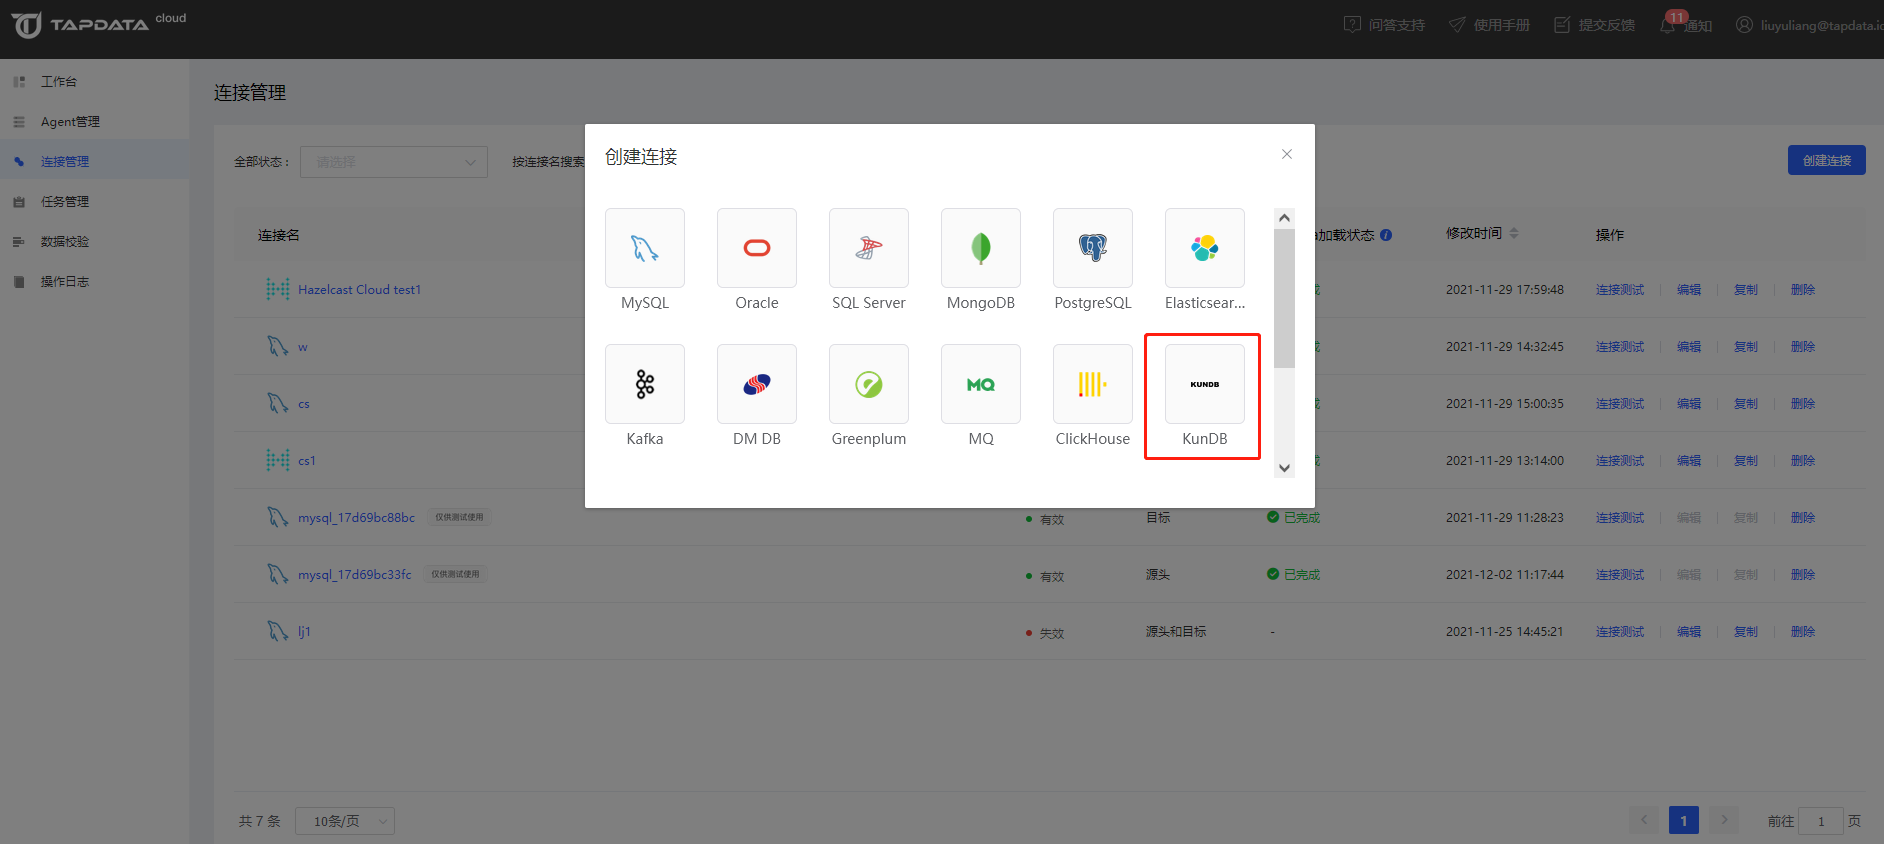Go to page 1 in pagination

click(x=1684, y=820)
